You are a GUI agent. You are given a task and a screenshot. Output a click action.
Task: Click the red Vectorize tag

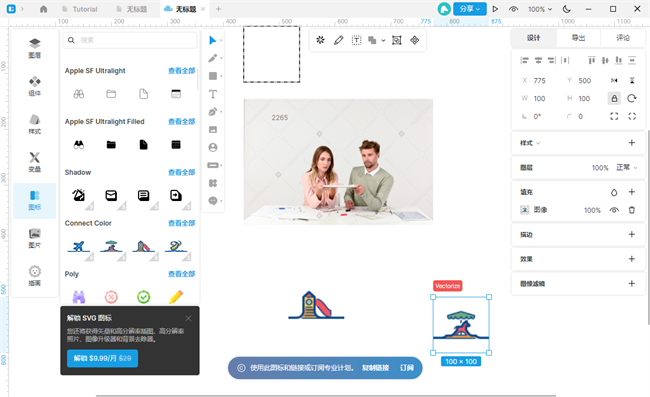pyautogui.click(x=447, y=286)
